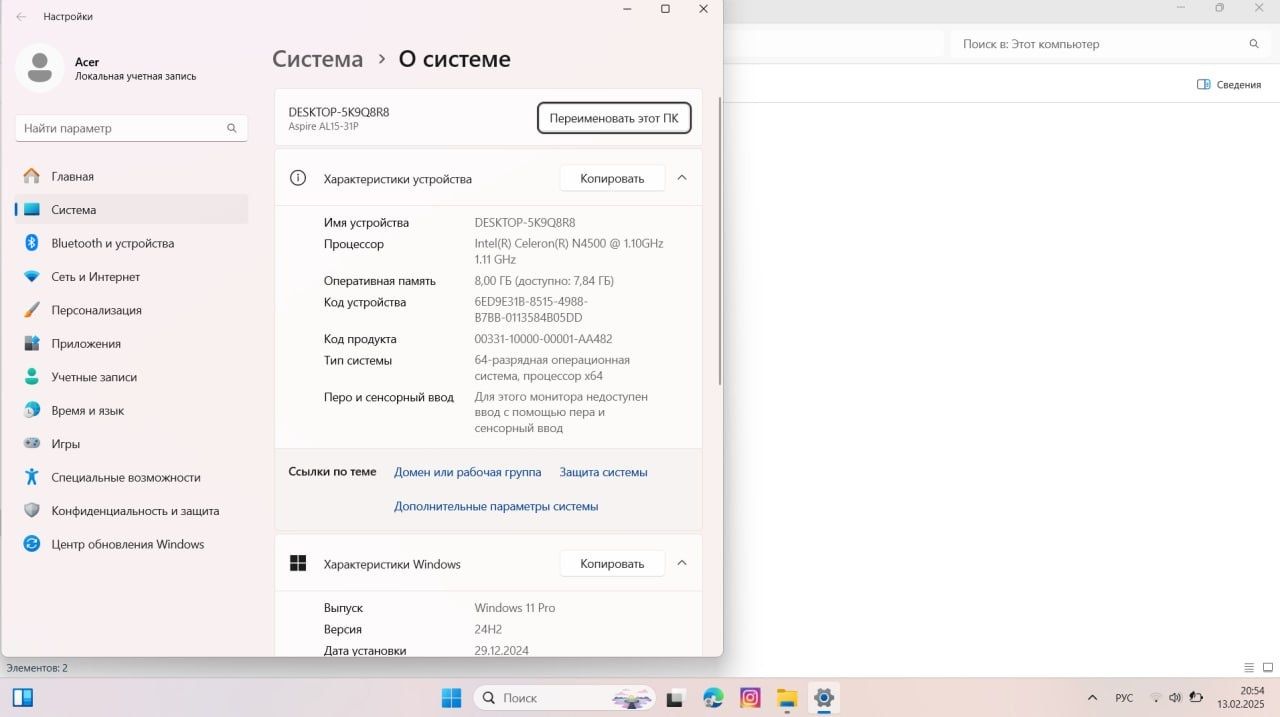This screenshot has width=1280, height=717.
Task: Select Система in the sidebar
Action: pyautogui.click(x=131, y=210)
